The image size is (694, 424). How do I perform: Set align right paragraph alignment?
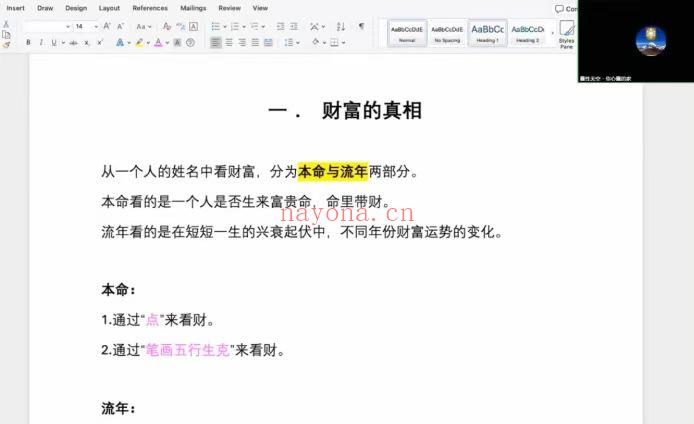tap(242, 42)
